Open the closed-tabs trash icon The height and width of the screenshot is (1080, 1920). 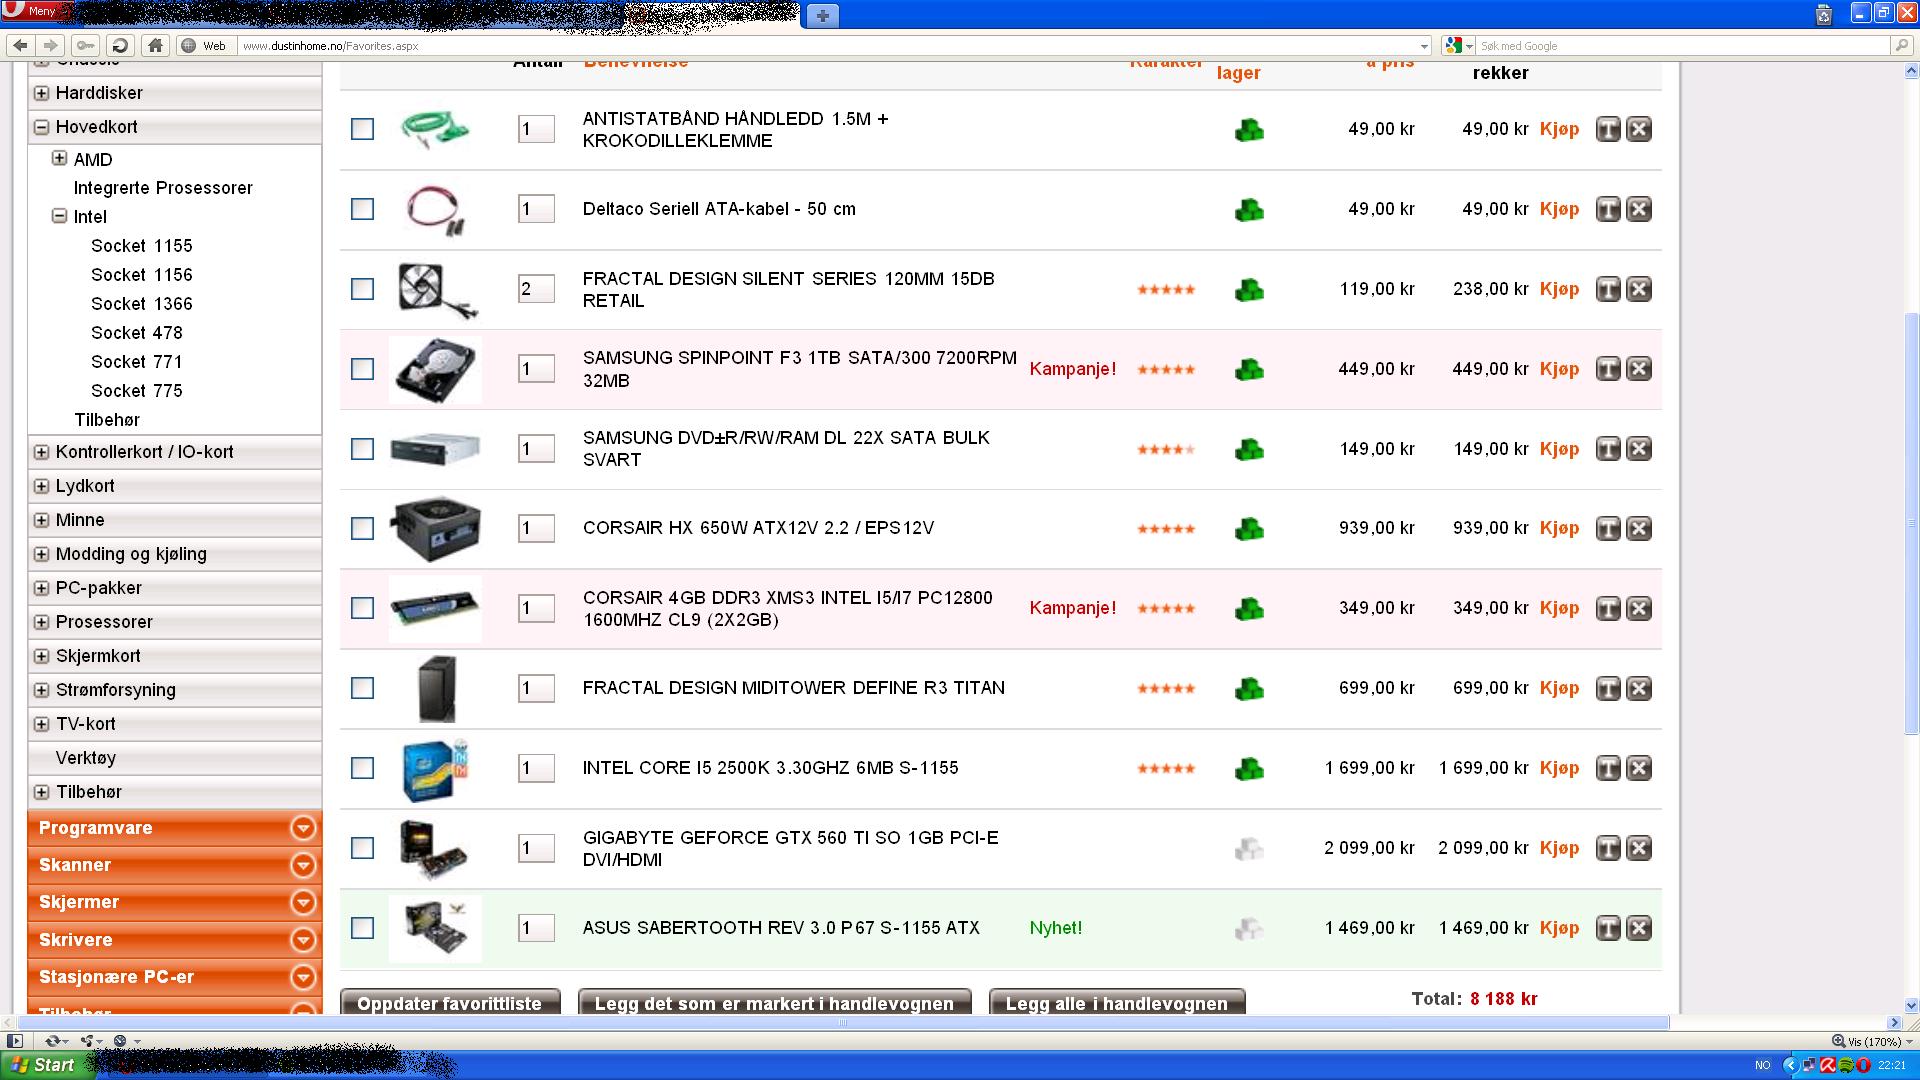1824,14
